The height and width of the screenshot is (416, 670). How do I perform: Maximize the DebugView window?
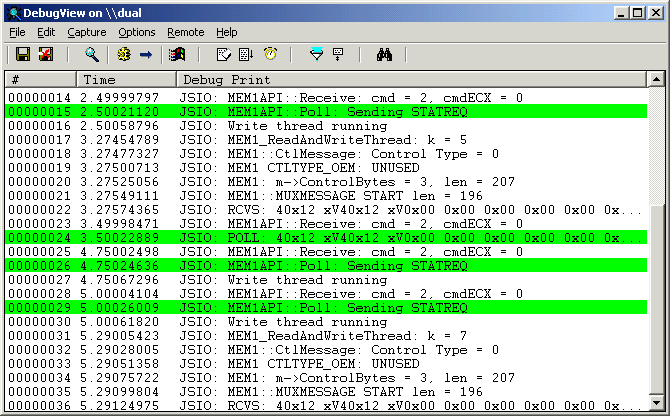[x=637, y=13]
